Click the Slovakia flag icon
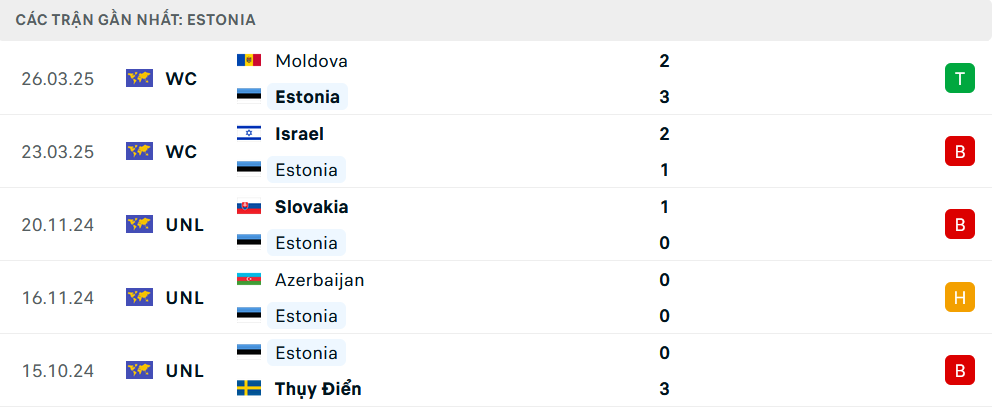Screen dimensions: 992x408 point(249,207)
